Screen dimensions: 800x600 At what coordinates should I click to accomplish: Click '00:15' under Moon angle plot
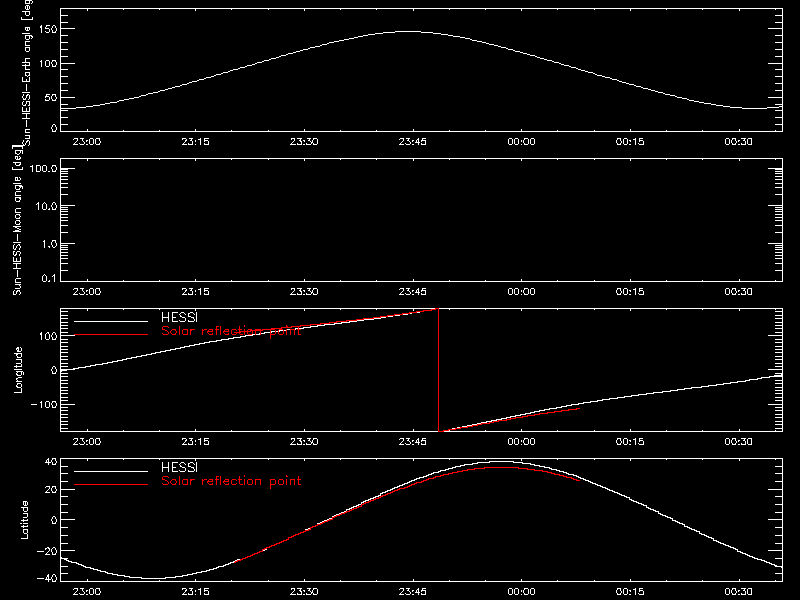pos(630,292)
